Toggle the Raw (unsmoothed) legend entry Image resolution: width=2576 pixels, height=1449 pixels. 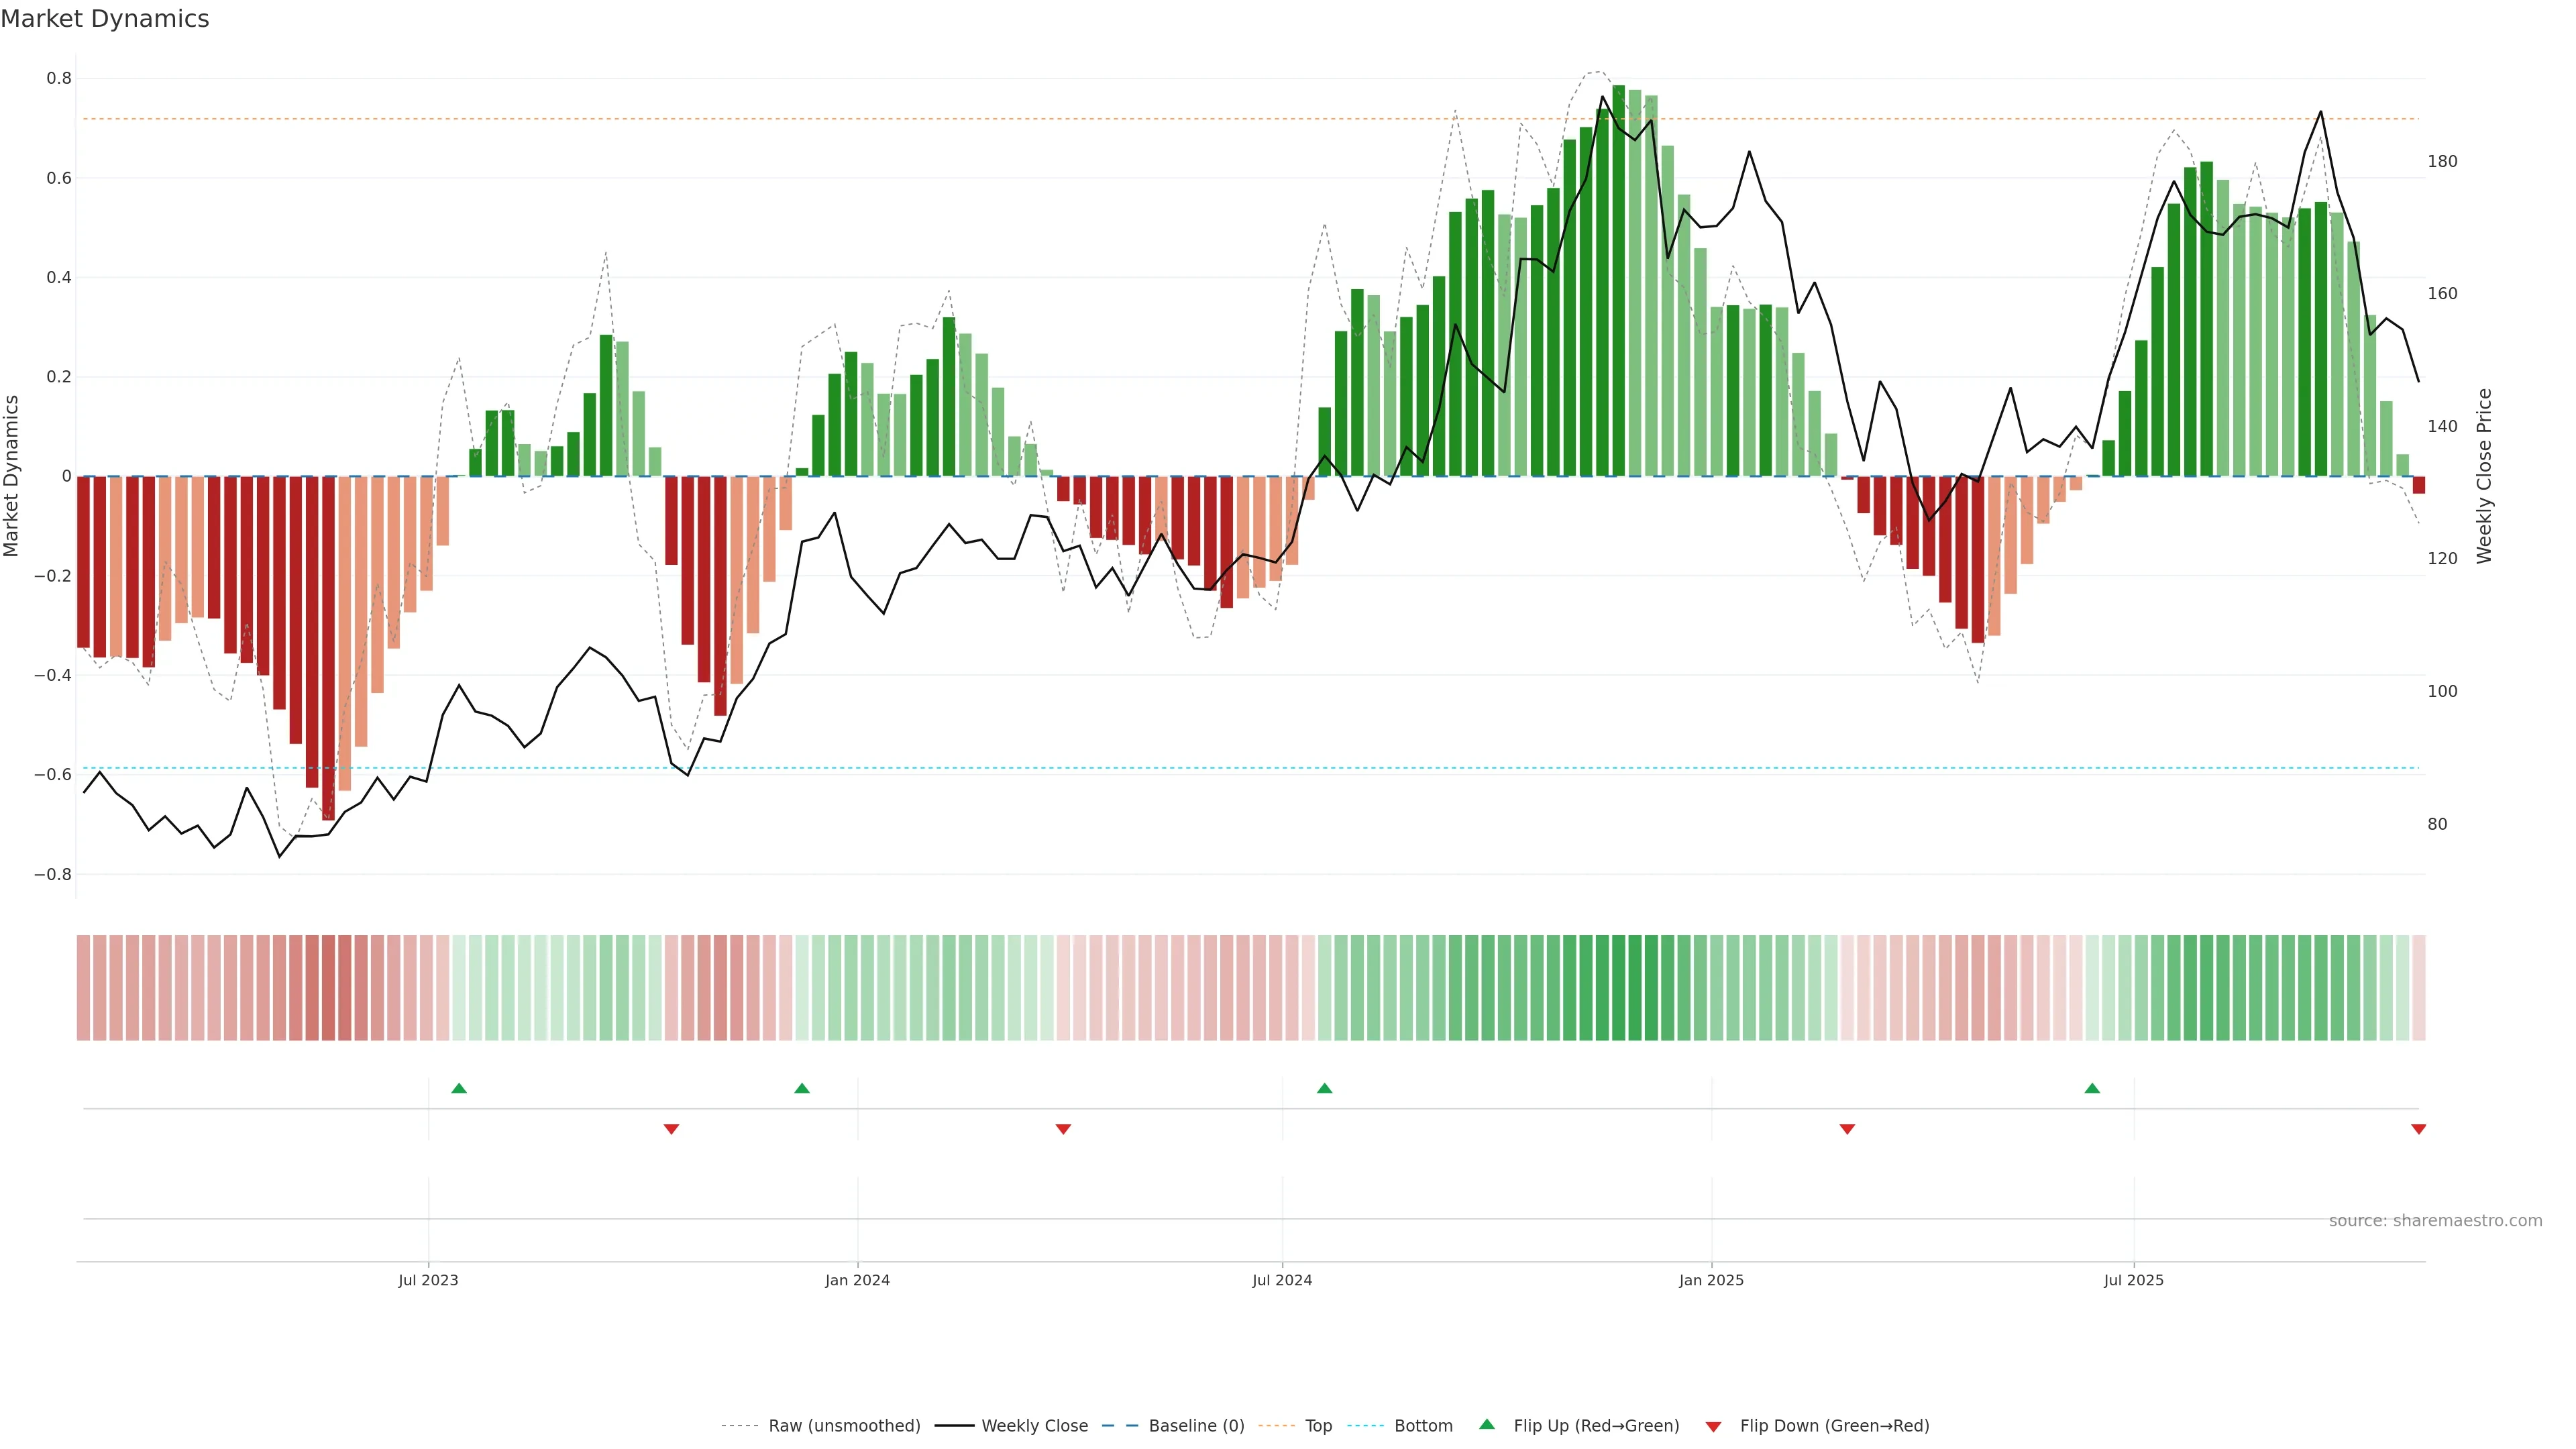(843, 1426)
